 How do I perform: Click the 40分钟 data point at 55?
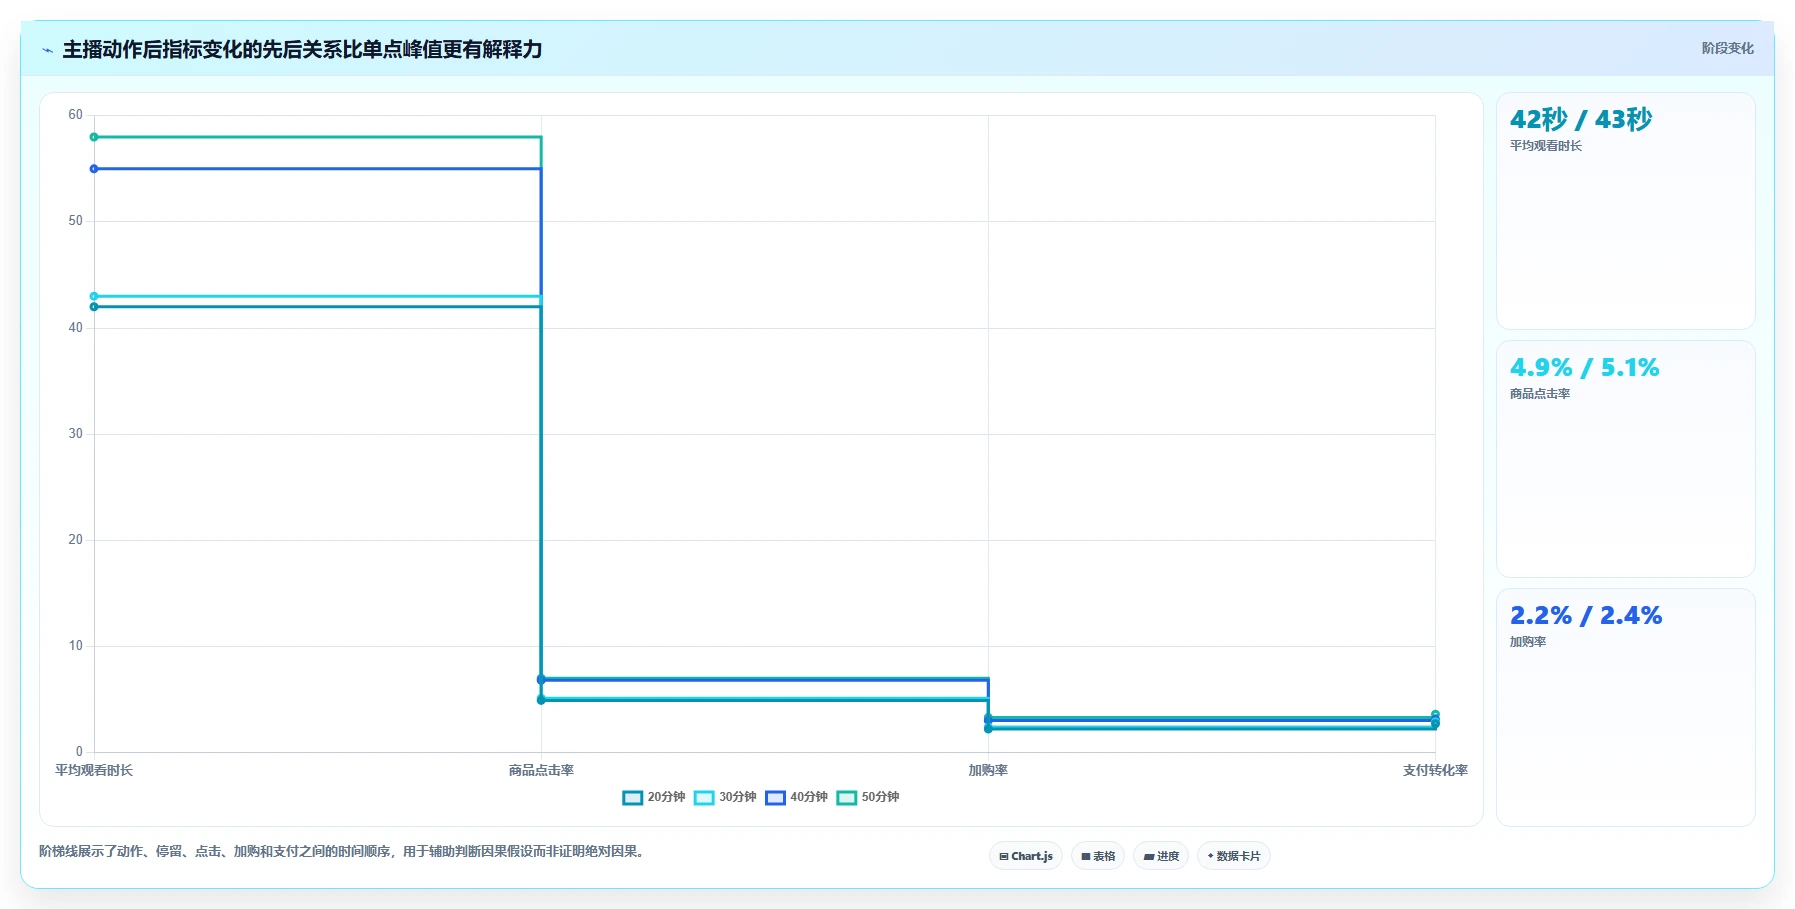[x=94, y=169]
